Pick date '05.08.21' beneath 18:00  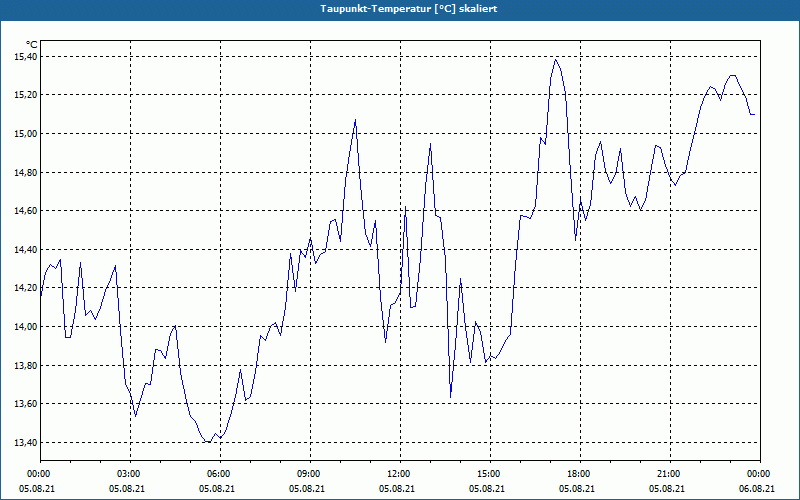pyautogui.click(x=577, y=488)
